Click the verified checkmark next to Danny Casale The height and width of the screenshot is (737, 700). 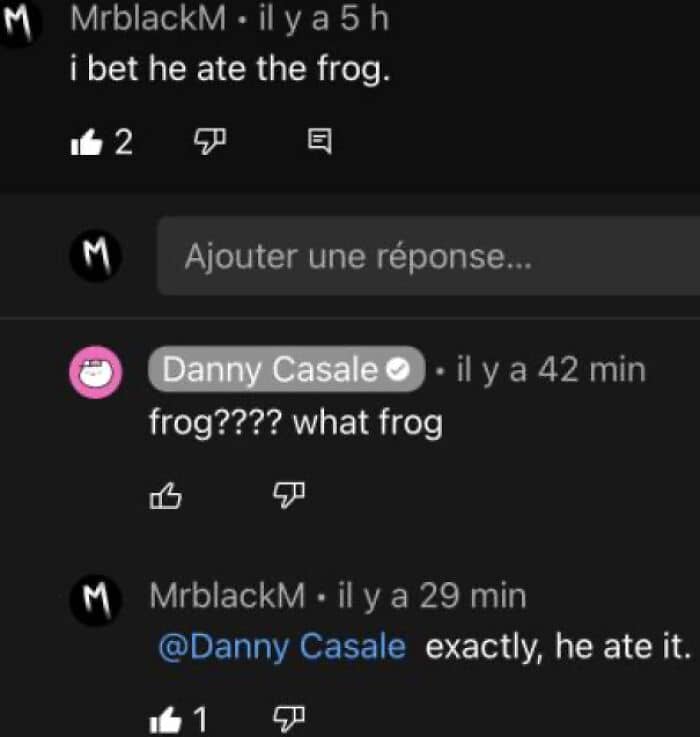click(x=397, y=371)
